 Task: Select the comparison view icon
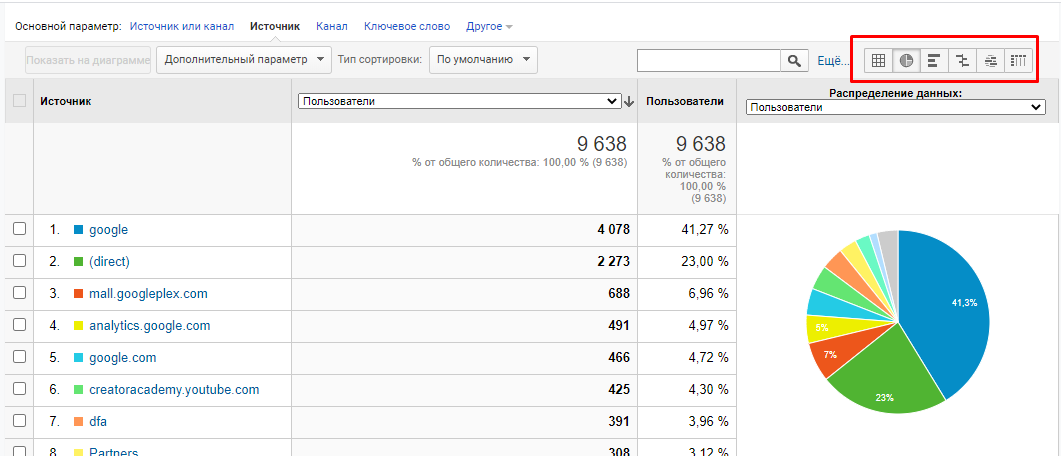(962, 60)
